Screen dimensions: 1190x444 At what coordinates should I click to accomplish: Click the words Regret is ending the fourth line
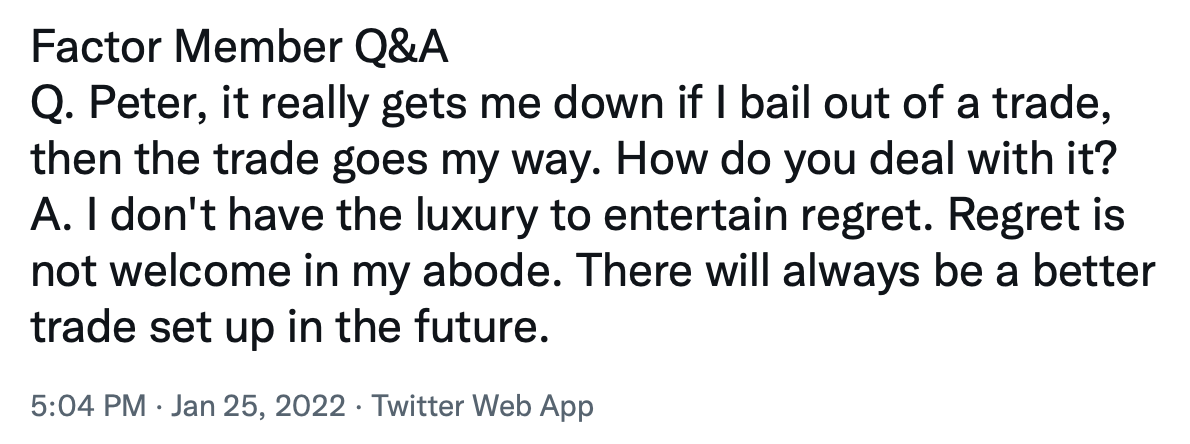1036,216
